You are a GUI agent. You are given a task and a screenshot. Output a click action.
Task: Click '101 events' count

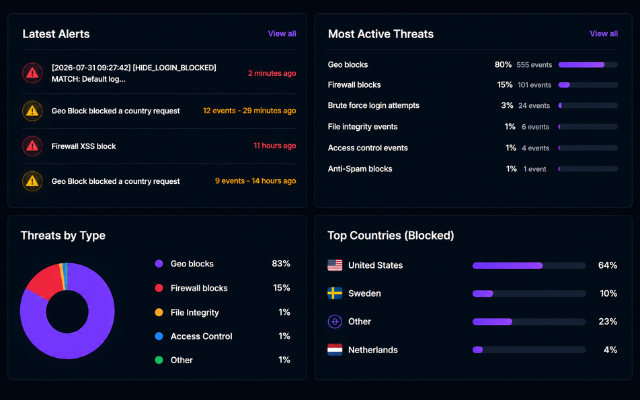pyautogui.click(x=534, y=85)
